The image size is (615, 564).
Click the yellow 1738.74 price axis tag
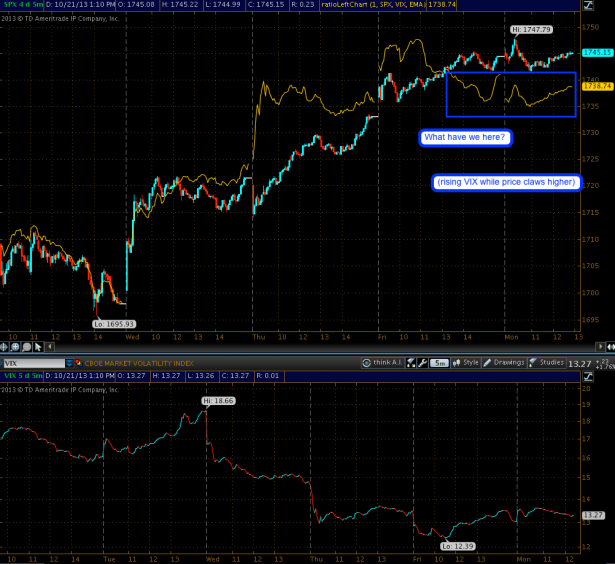pos(597,86)
